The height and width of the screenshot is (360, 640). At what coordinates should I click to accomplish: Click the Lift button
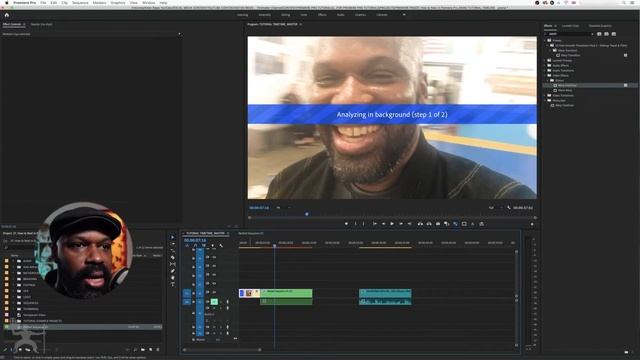click(420, 224)
